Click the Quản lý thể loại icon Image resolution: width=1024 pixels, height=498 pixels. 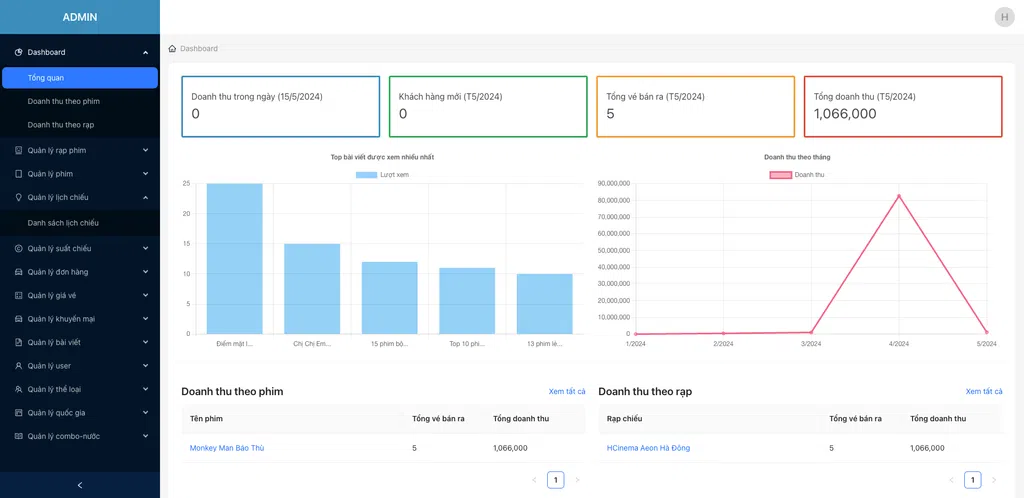[x=18, y=390]
